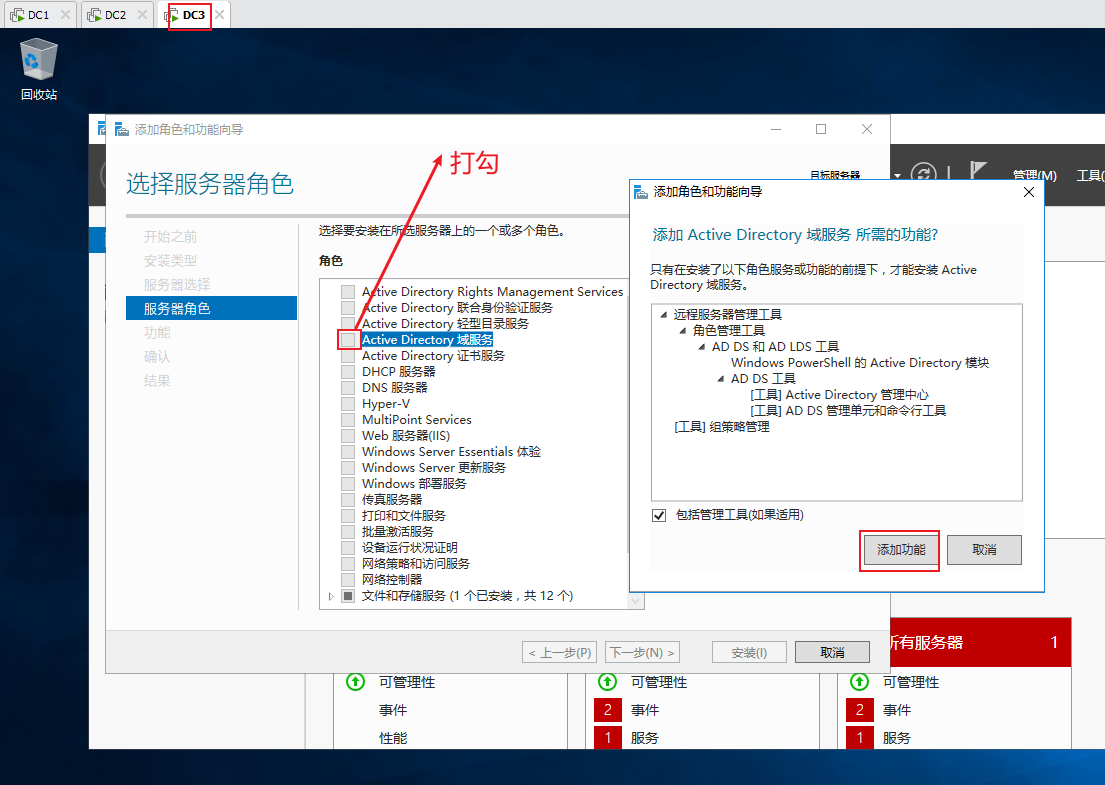This screenshot has height=785, width=1105.
Task: Collapse the AD DS 和 AD LDS 工具 node
Action: coord(701,347)
